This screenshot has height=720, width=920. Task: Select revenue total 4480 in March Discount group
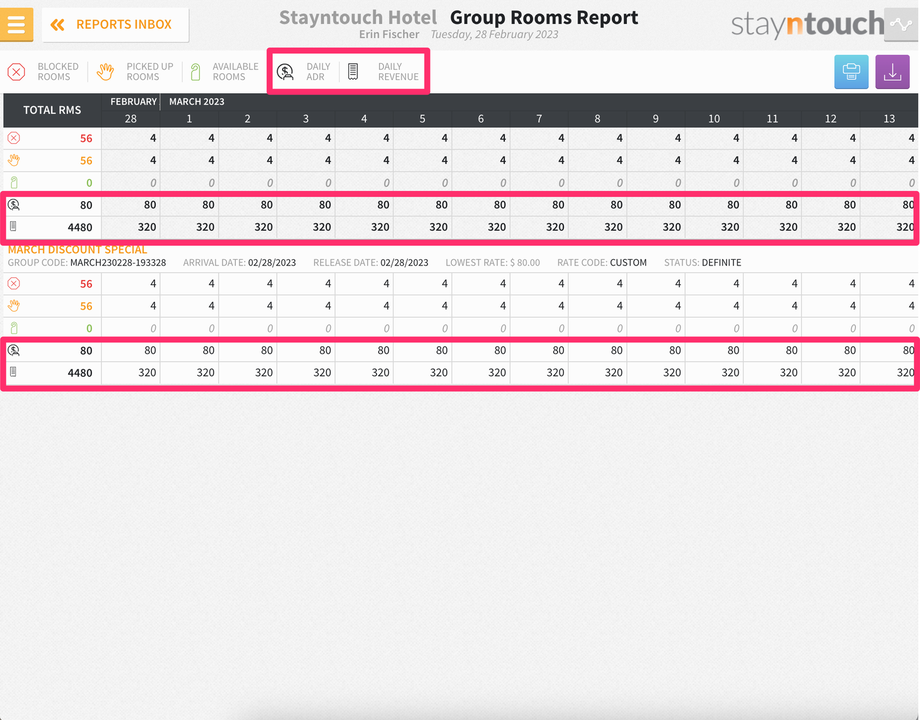click(x=80, y=373)
